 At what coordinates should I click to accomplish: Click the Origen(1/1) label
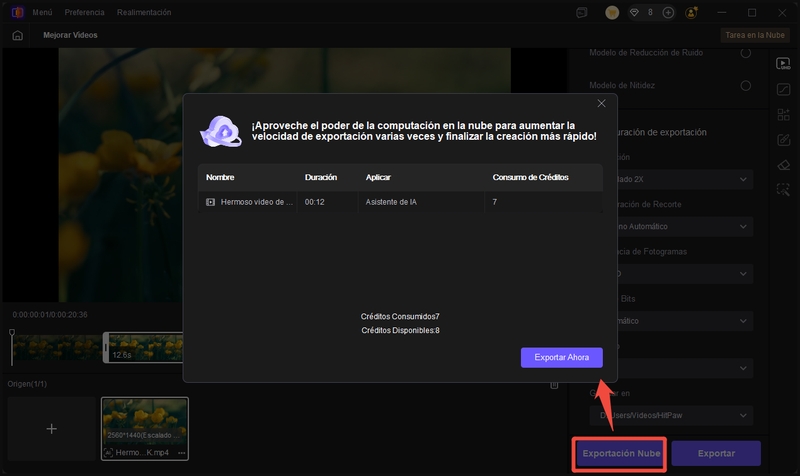(27, 384)
